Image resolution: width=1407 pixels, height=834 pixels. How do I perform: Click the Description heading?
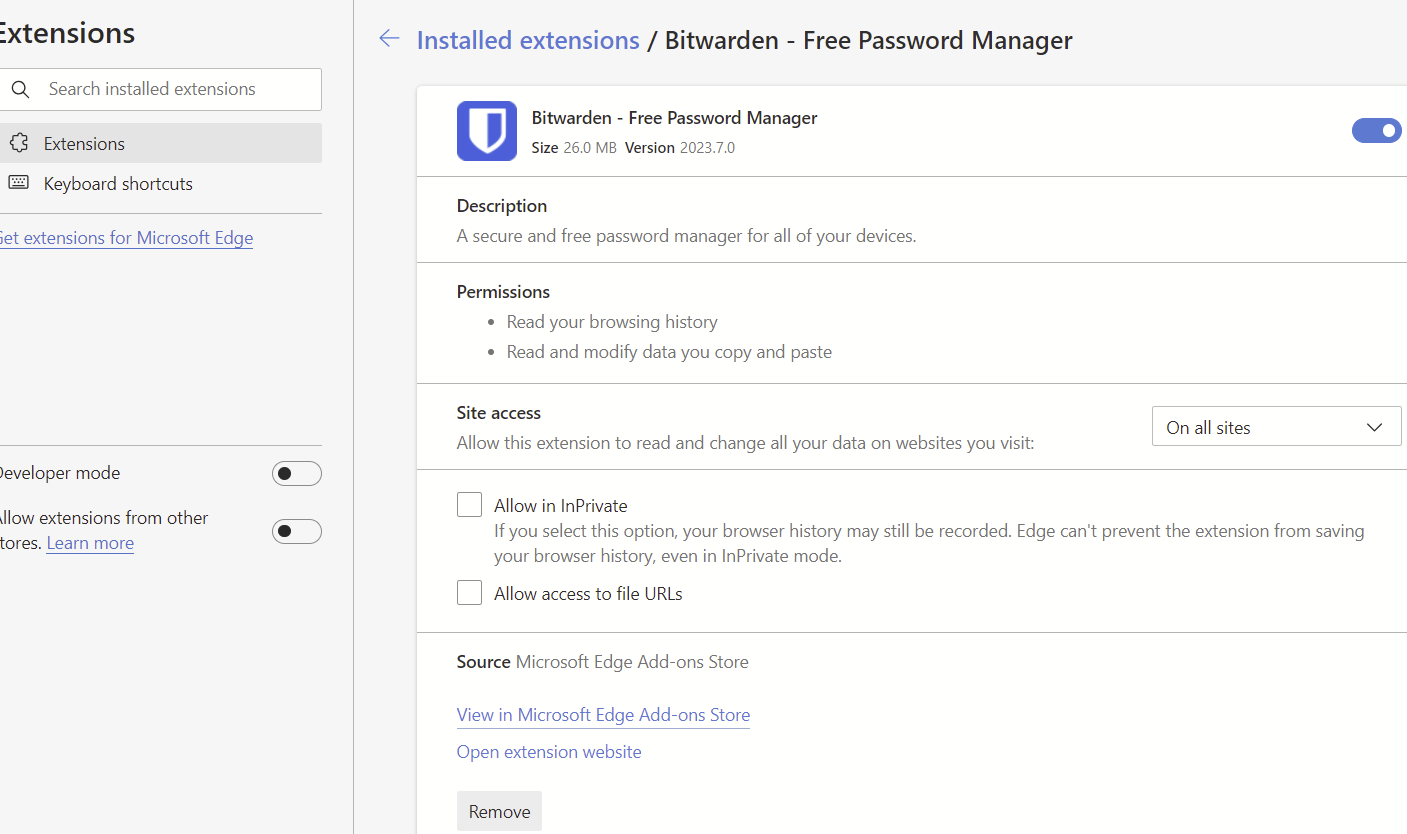point(502,206)
